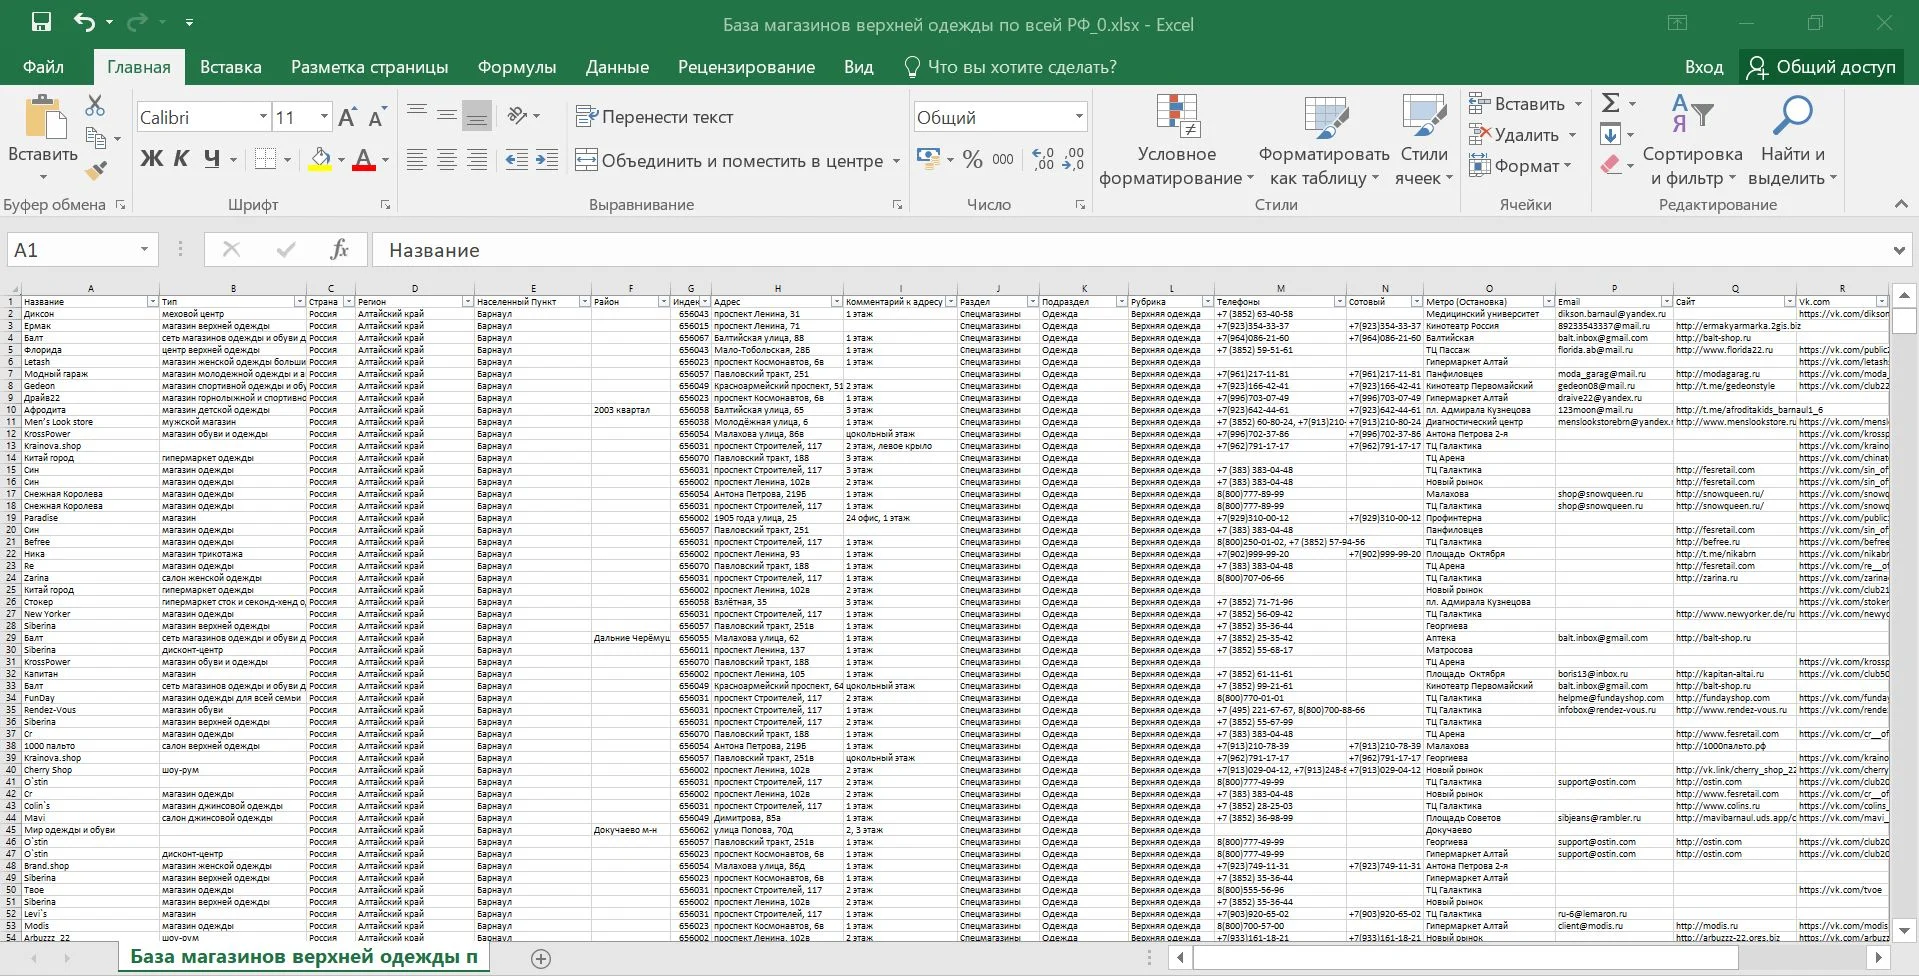
Task: Expand the Name Box dropdown arrow
Action: (144, 249)
